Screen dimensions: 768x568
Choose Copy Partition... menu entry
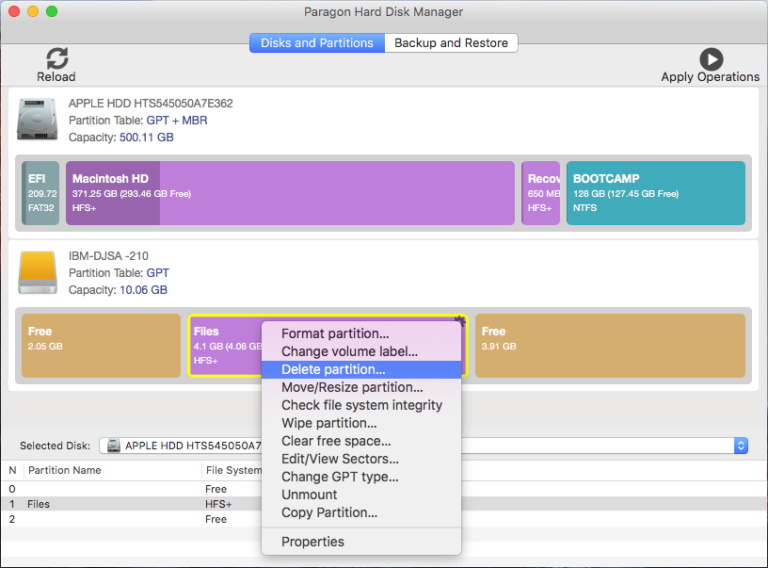[x=361, y=513]
